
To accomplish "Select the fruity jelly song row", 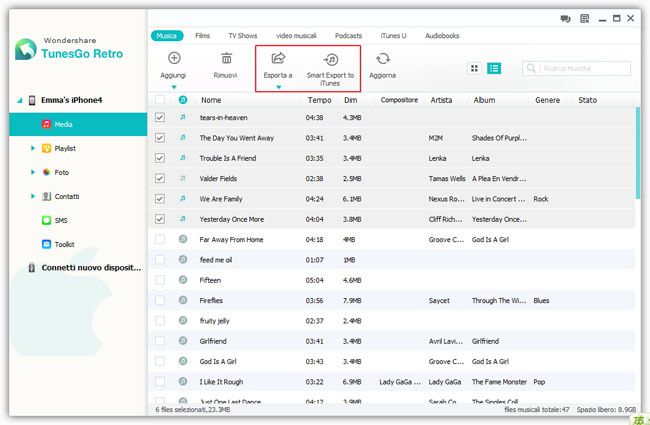I will pos(391,321).
